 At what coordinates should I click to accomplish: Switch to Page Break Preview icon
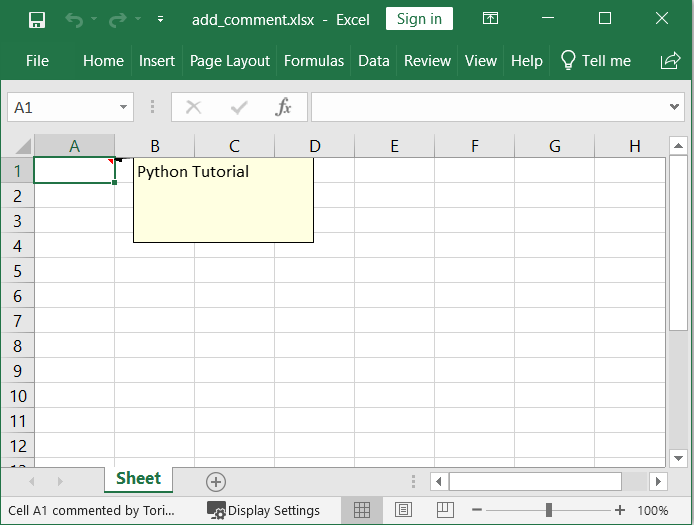(x=445, y=510)
